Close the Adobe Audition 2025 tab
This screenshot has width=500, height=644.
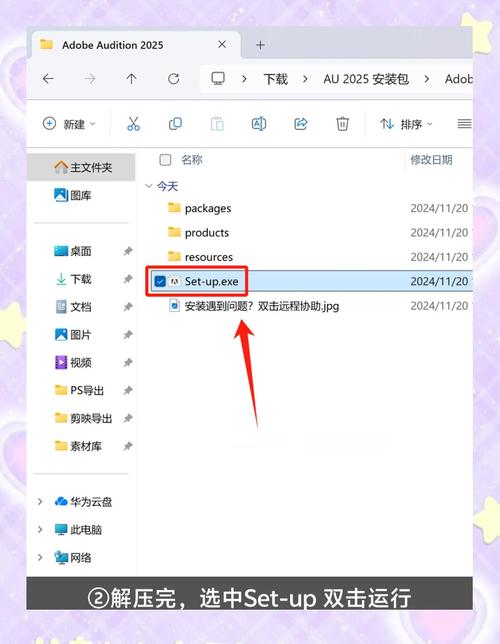click(x=222, y=44)
